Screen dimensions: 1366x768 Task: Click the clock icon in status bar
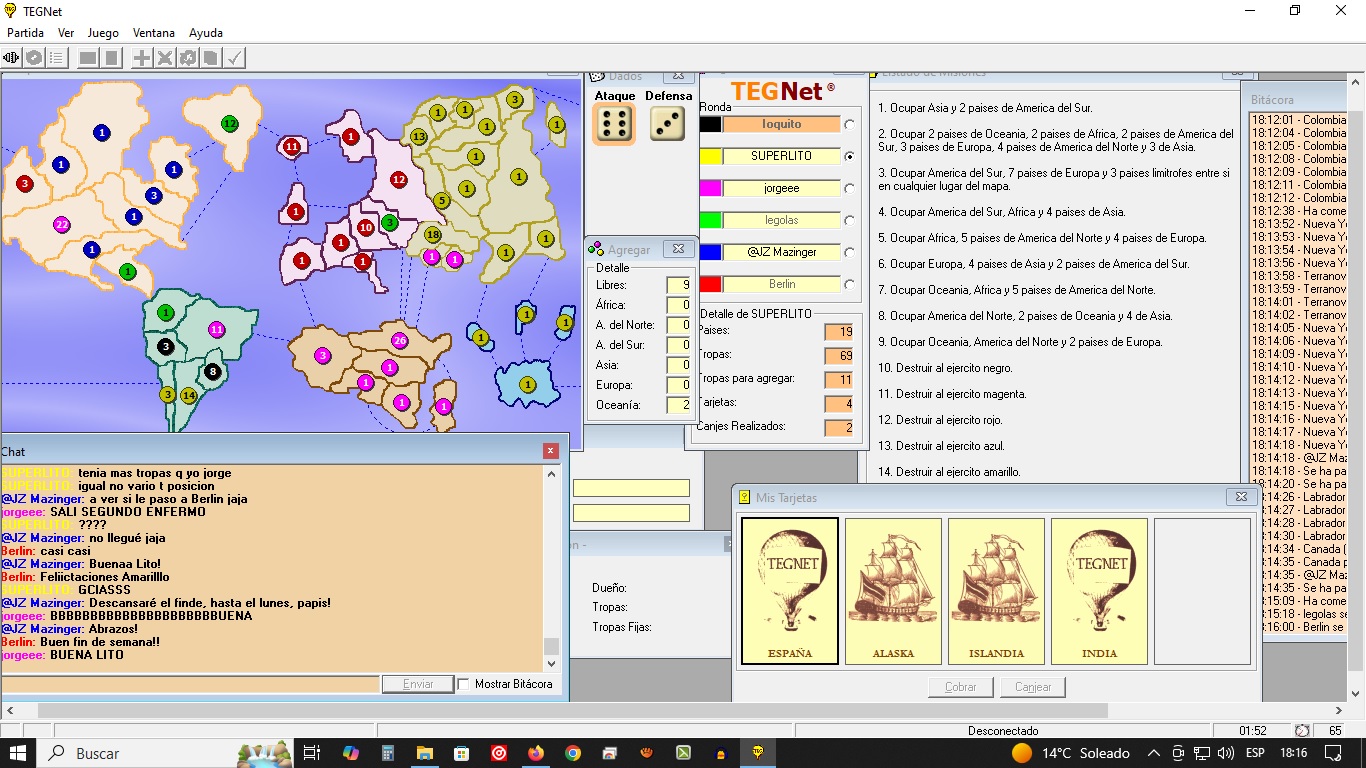(x=1302, y=731)
